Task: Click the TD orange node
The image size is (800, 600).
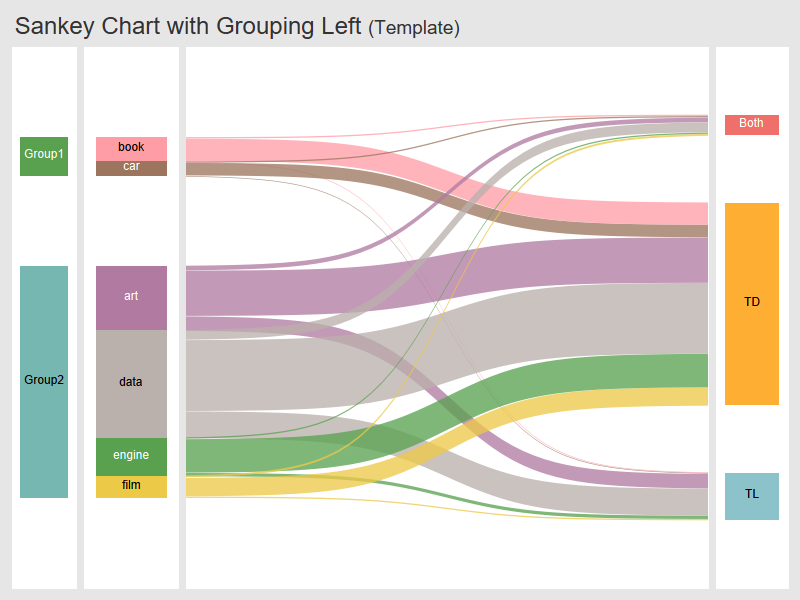Action: [x=751, y=302]
